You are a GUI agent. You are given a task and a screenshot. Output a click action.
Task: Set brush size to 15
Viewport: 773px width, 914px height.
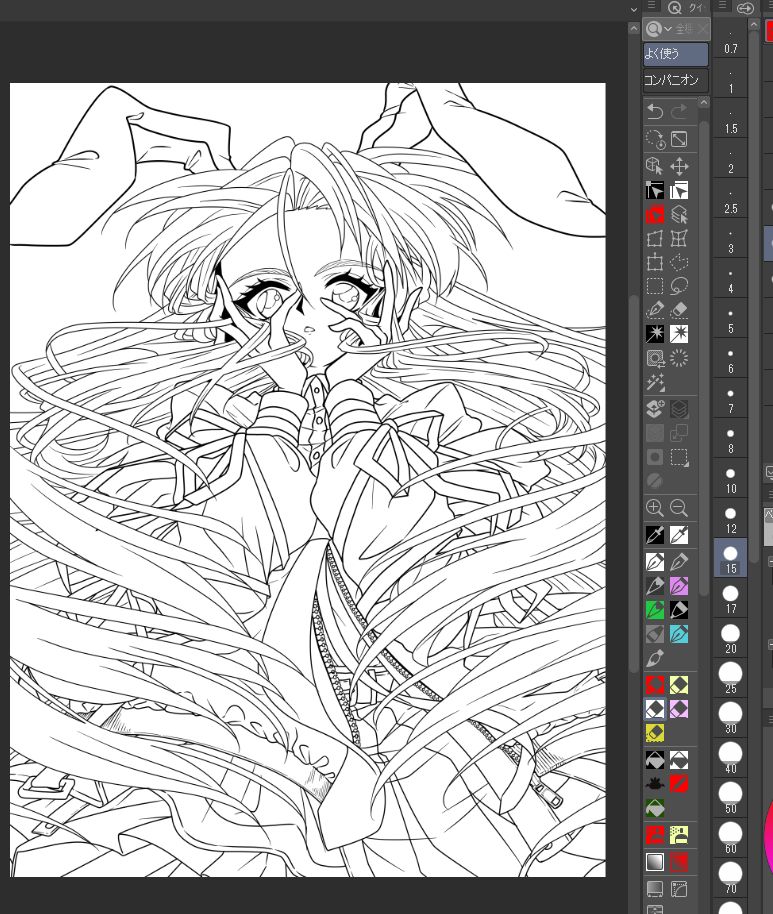730,558
